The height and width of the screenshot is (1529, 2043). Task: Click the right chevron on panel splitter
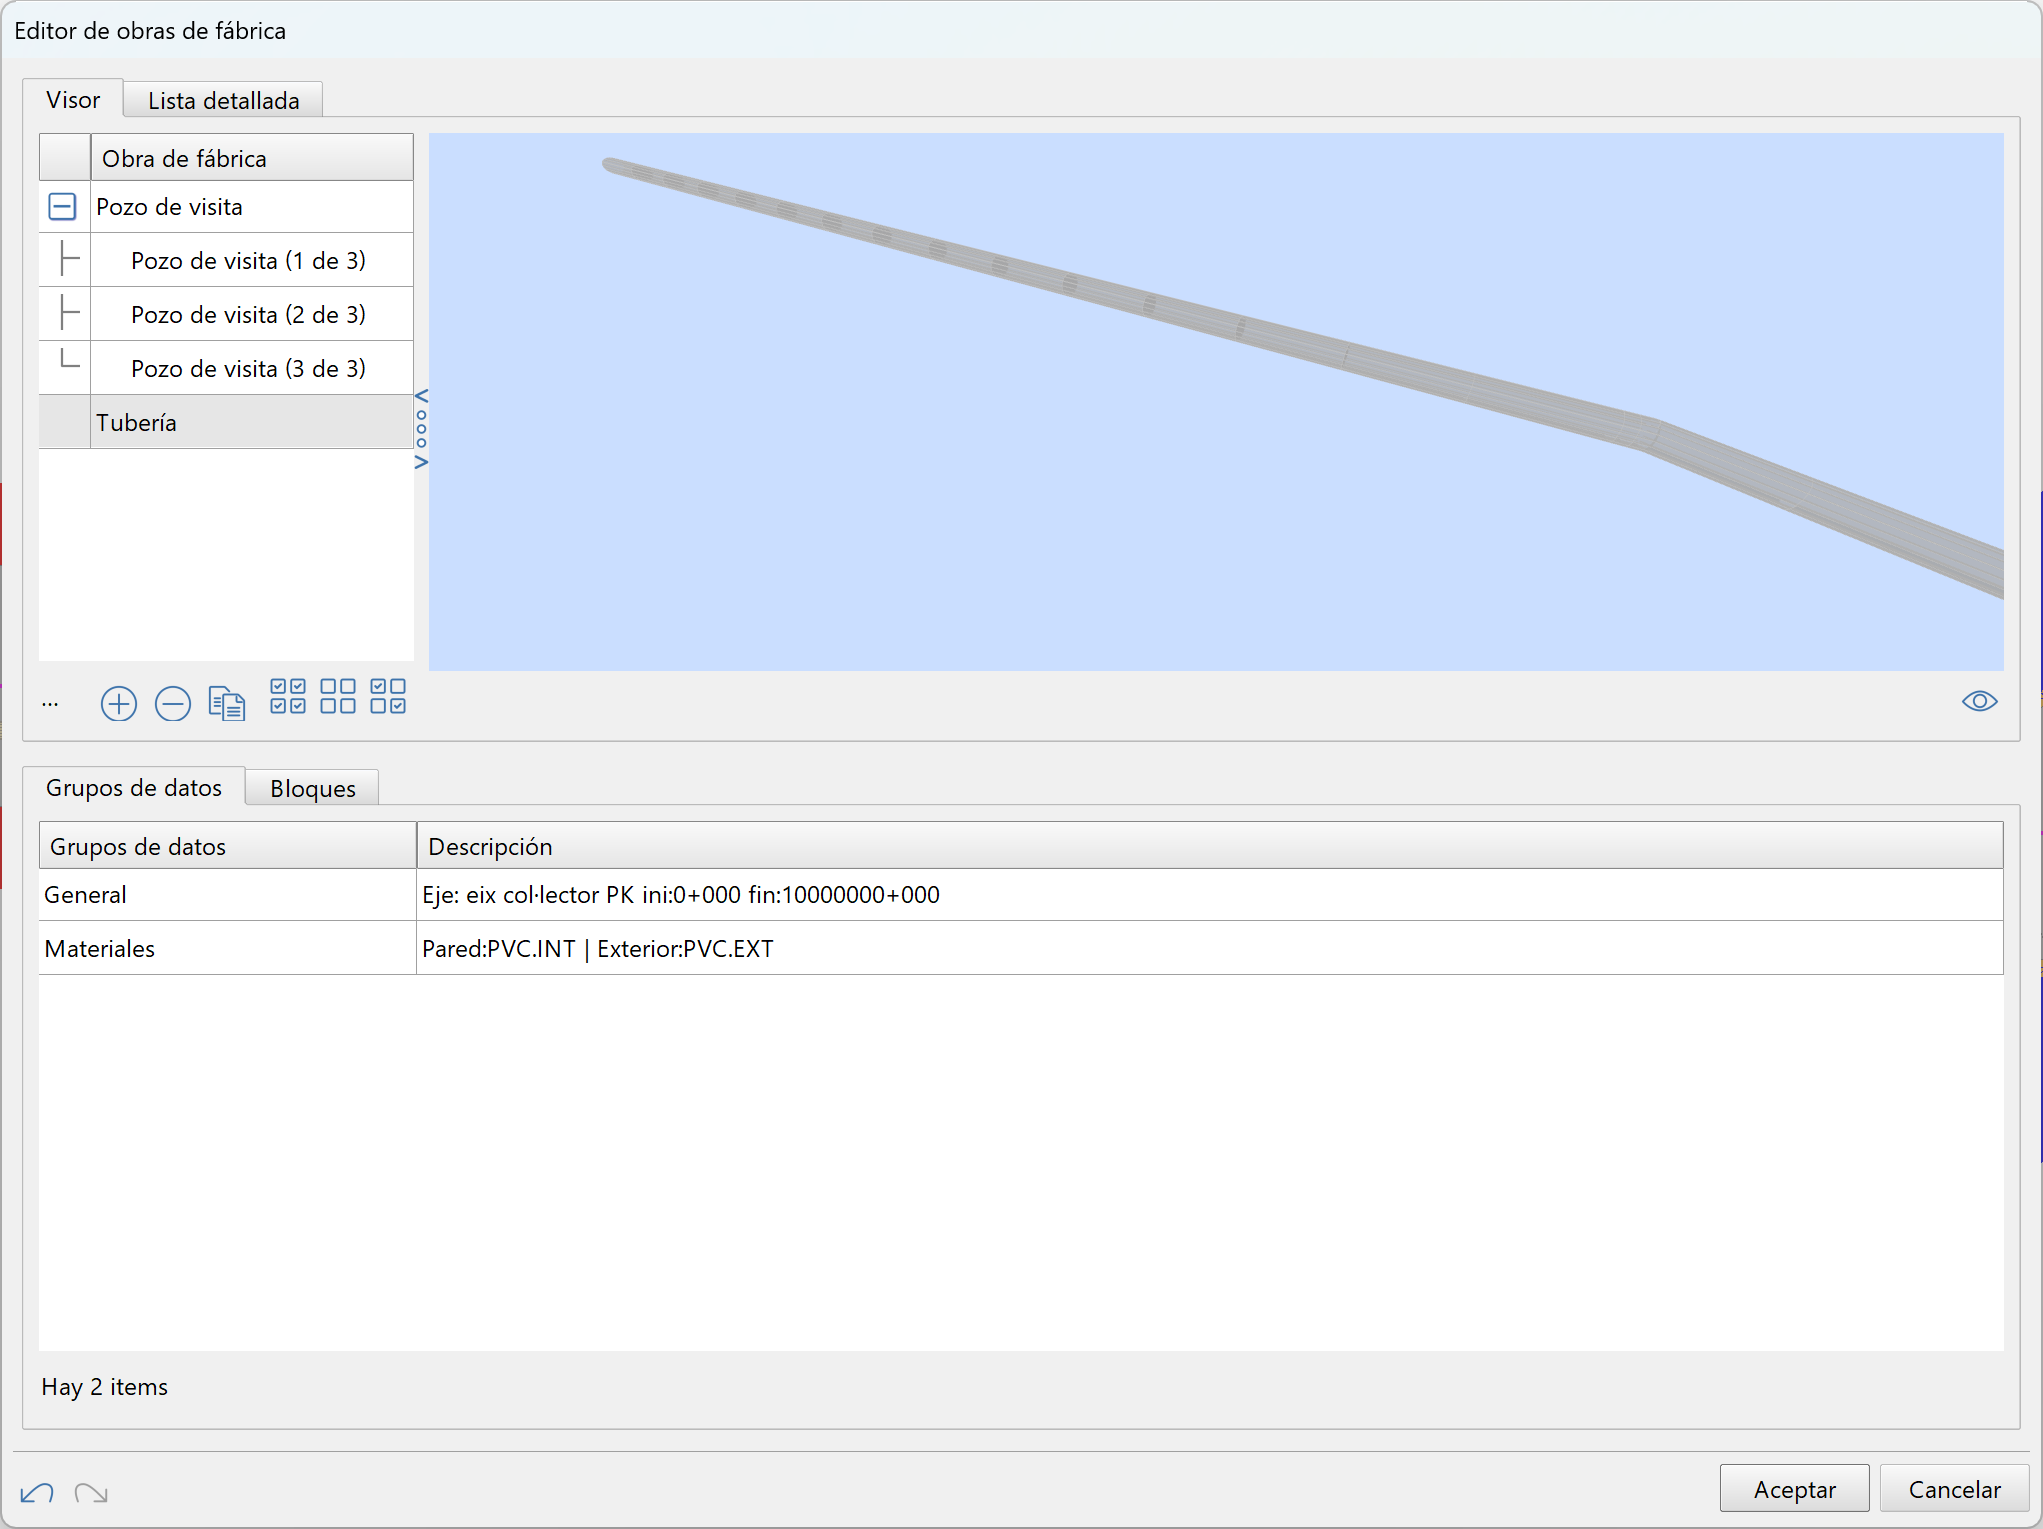point(421,462)
